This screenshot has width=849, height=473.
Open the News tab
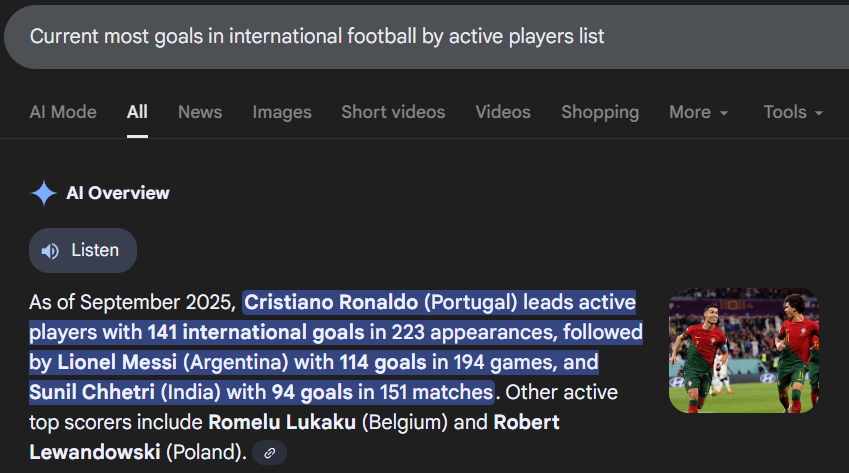tap(200, 112)
